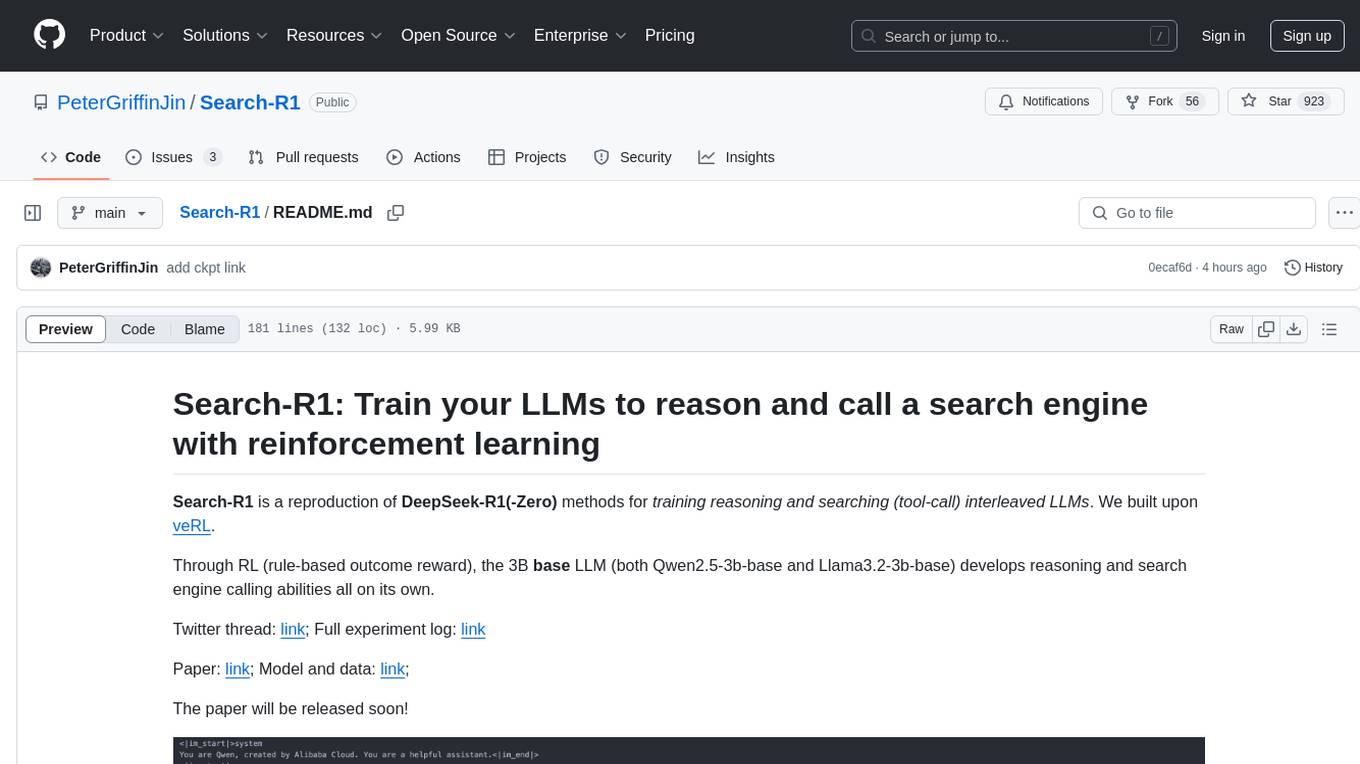Switch to the Projects tab
The image size is (1360, 764).
click(x=527, y=157)
